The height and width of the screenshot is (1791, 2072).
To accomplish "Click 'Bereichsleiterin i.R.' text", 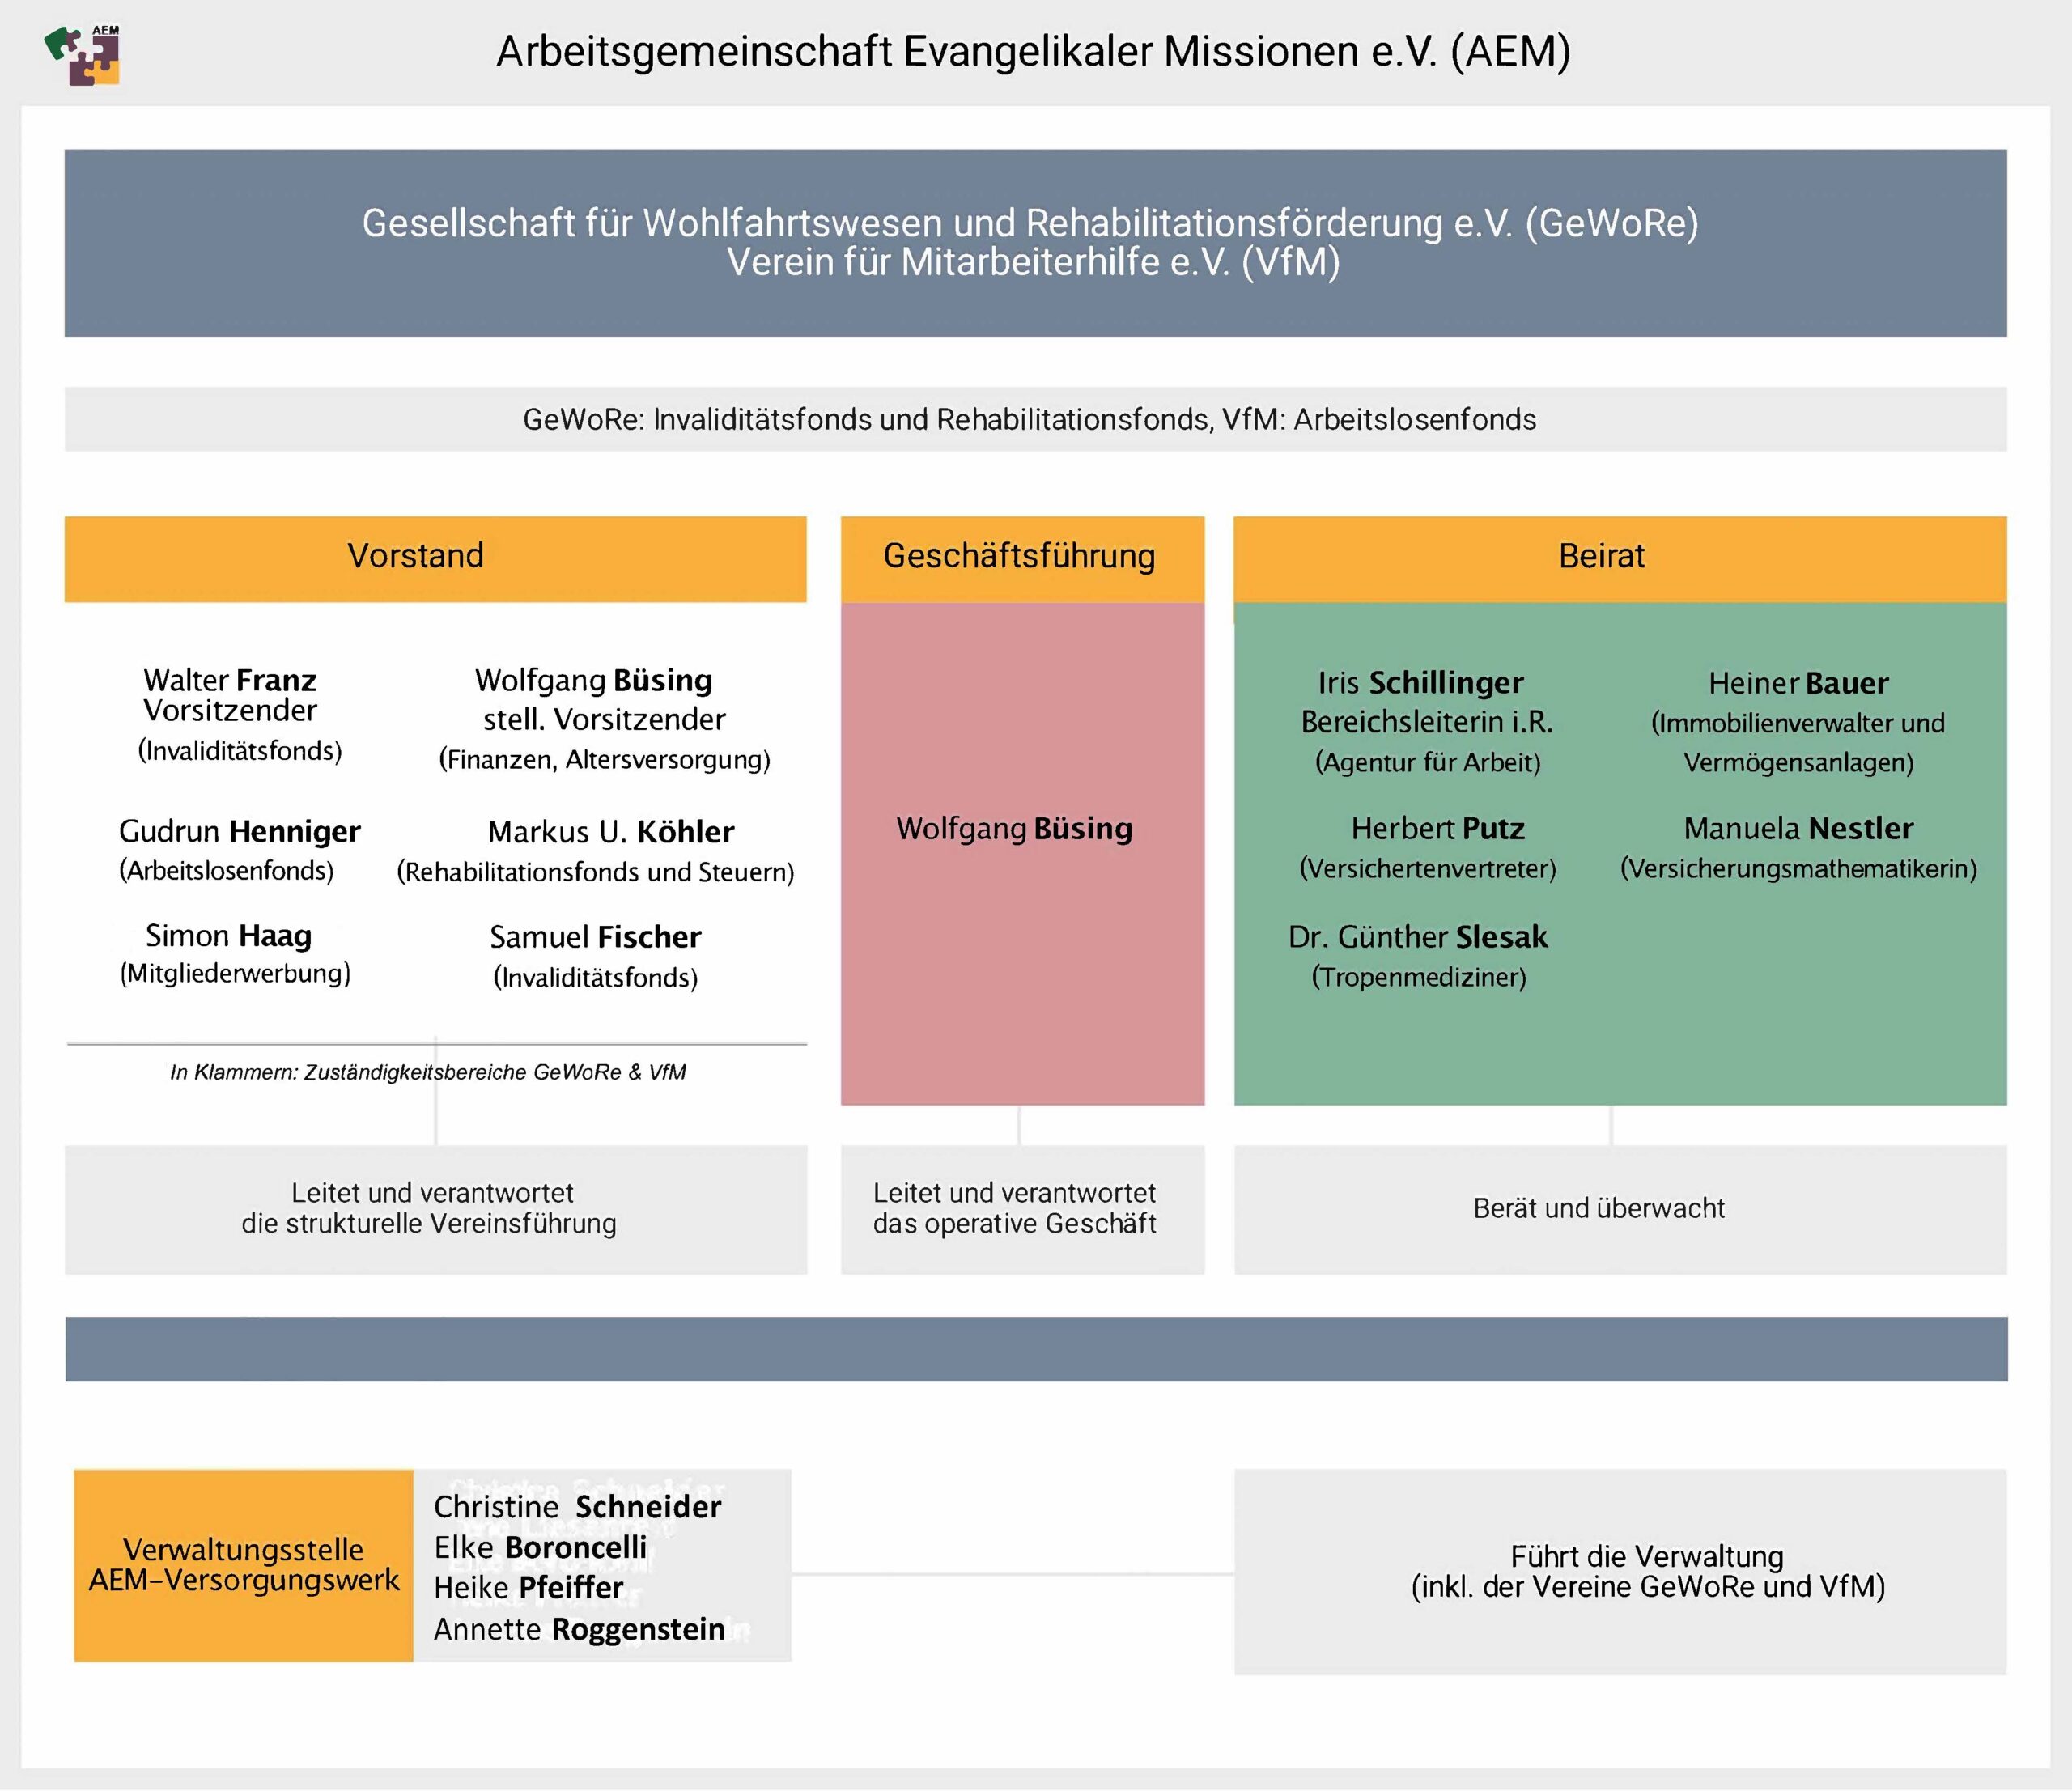I will 1427,722.
